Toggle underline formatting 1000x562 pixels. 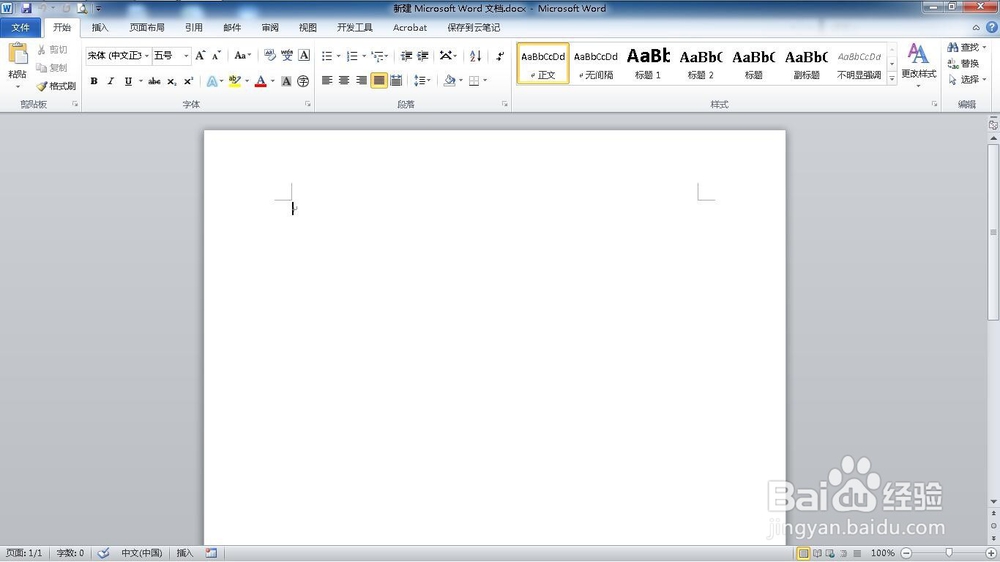coord(128,81)
